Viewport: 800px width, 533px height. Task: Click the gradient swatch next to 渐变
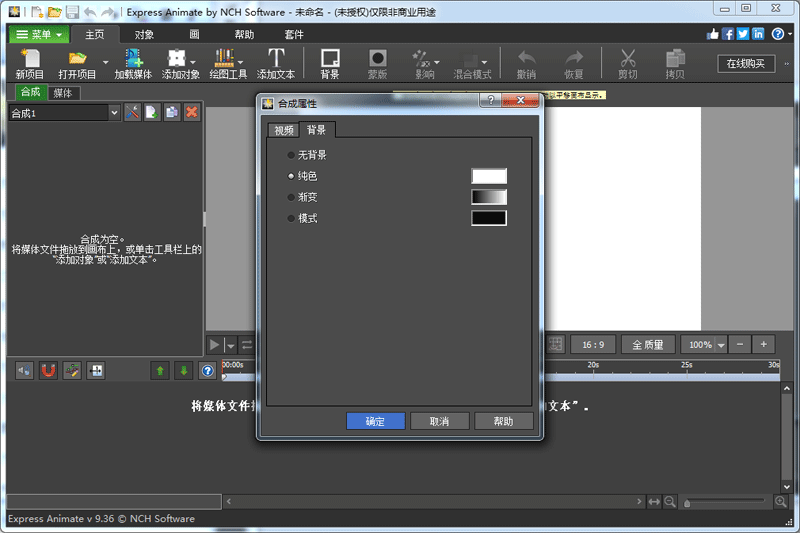coord(489,197)
